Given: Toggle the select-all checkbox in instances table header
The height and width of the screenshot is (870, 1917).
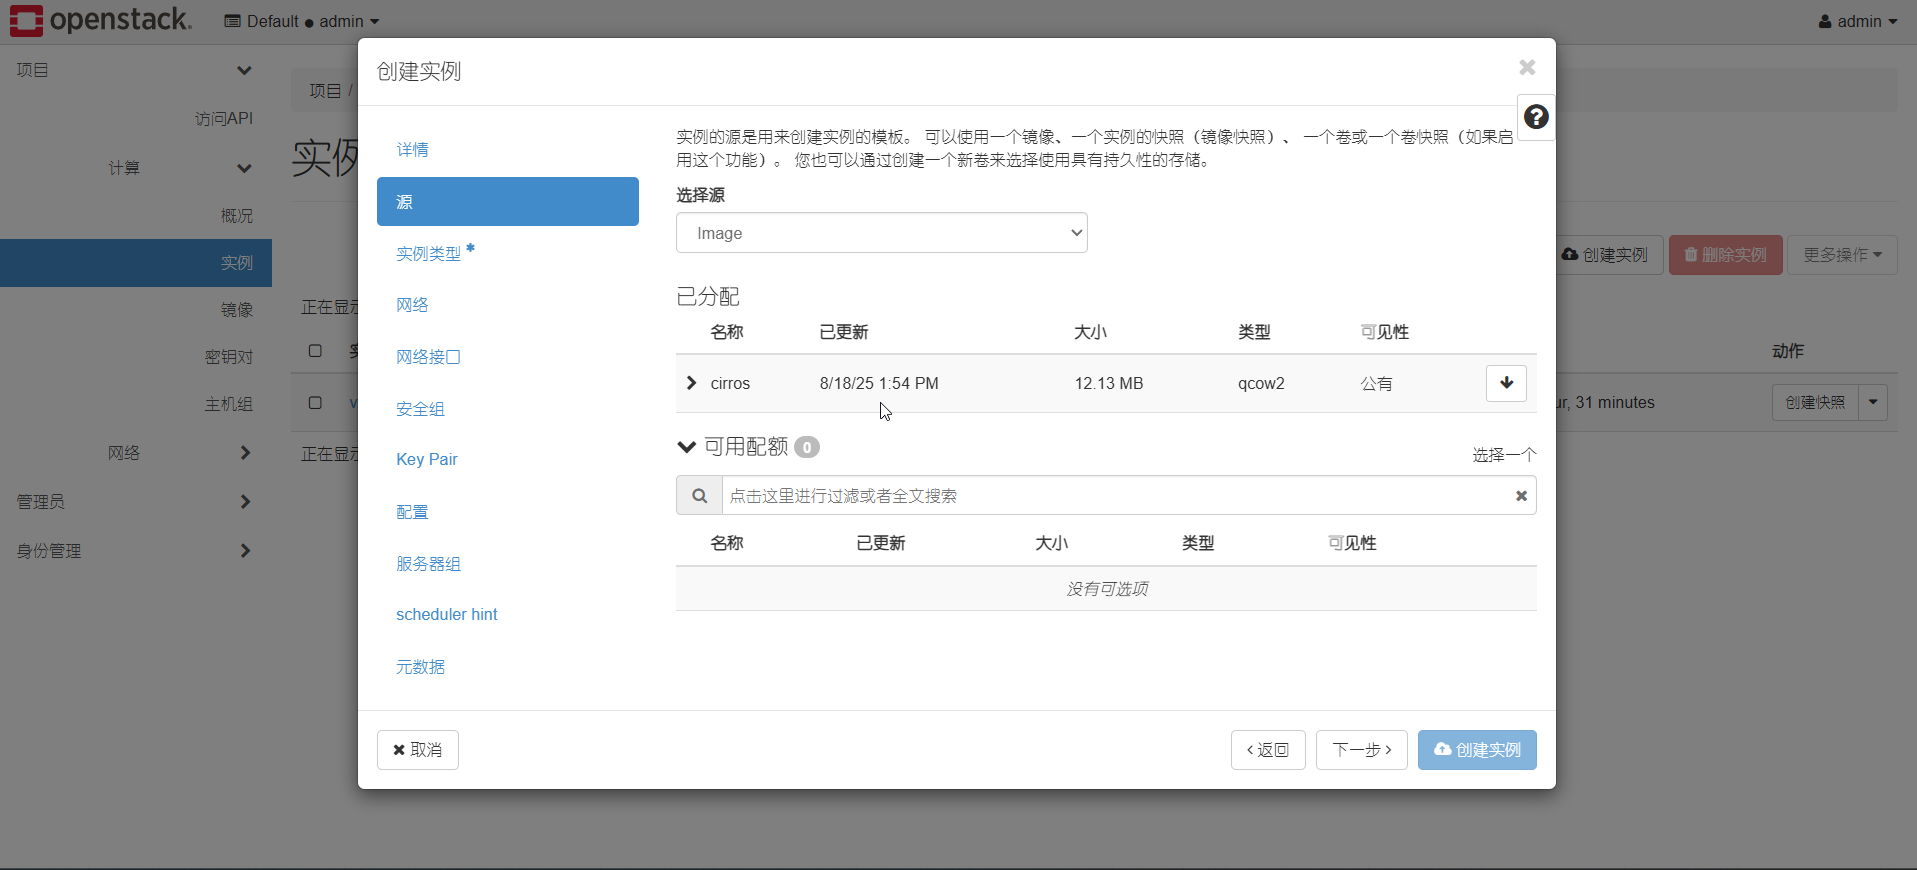Looking at the screenshot, I should 315,351.
